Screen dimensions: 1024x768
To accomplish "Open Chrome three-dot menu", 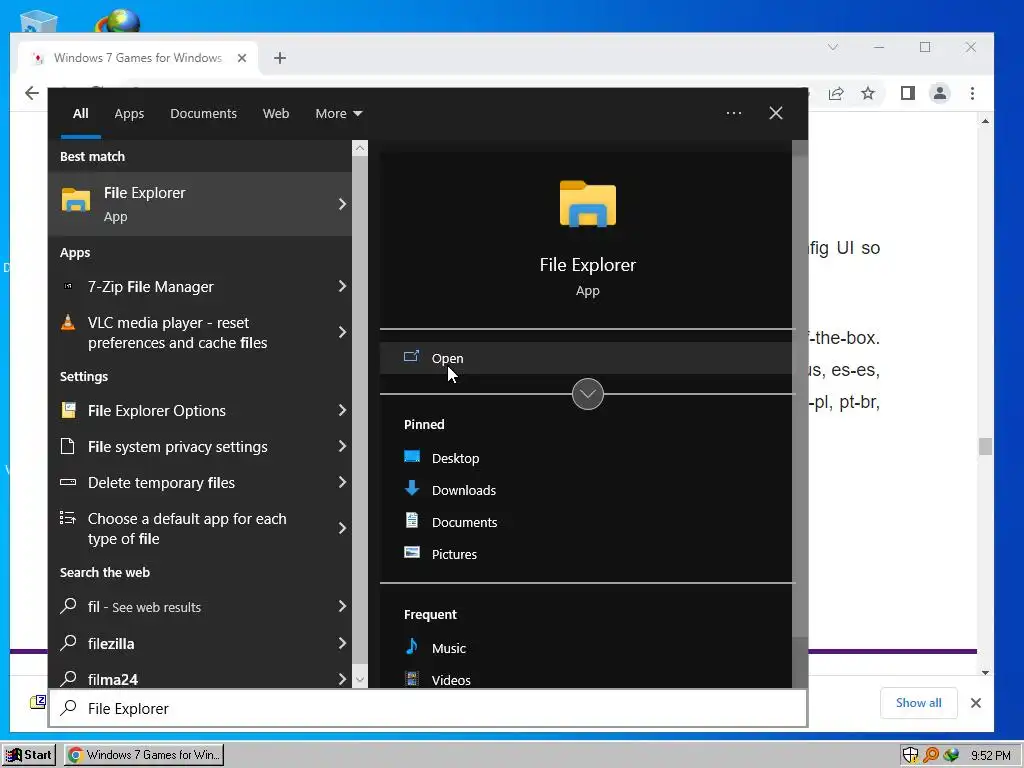I will point(972,93).
